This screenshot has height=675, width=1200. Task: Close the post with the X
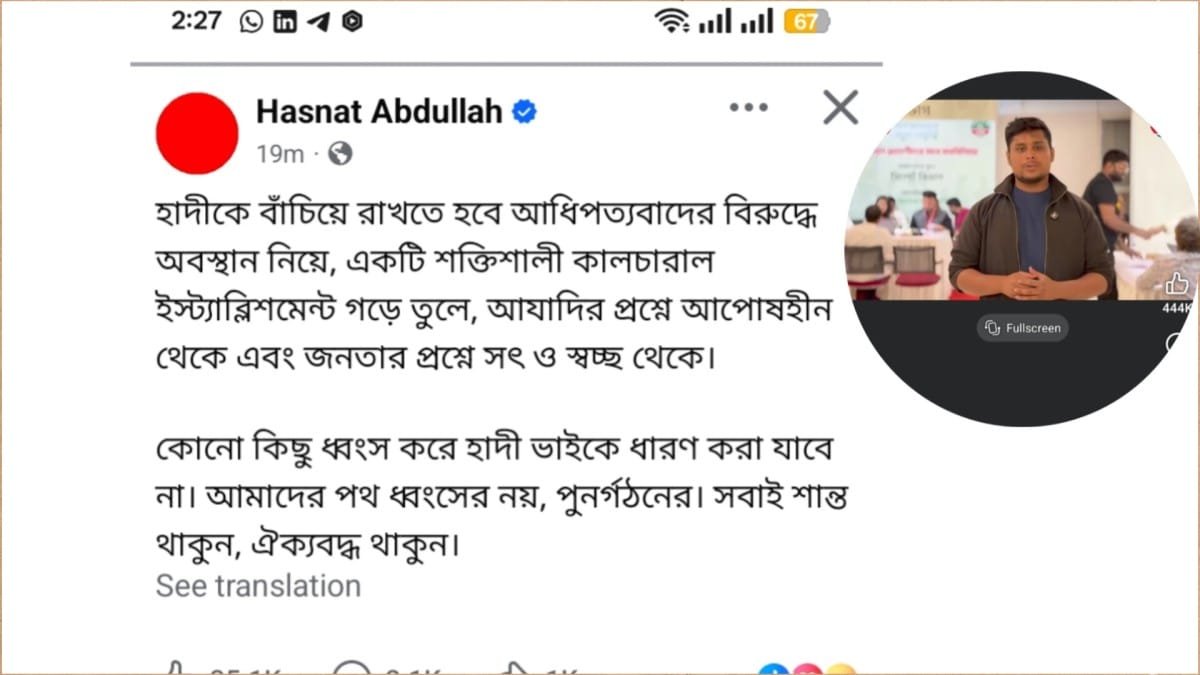(840, 107)
